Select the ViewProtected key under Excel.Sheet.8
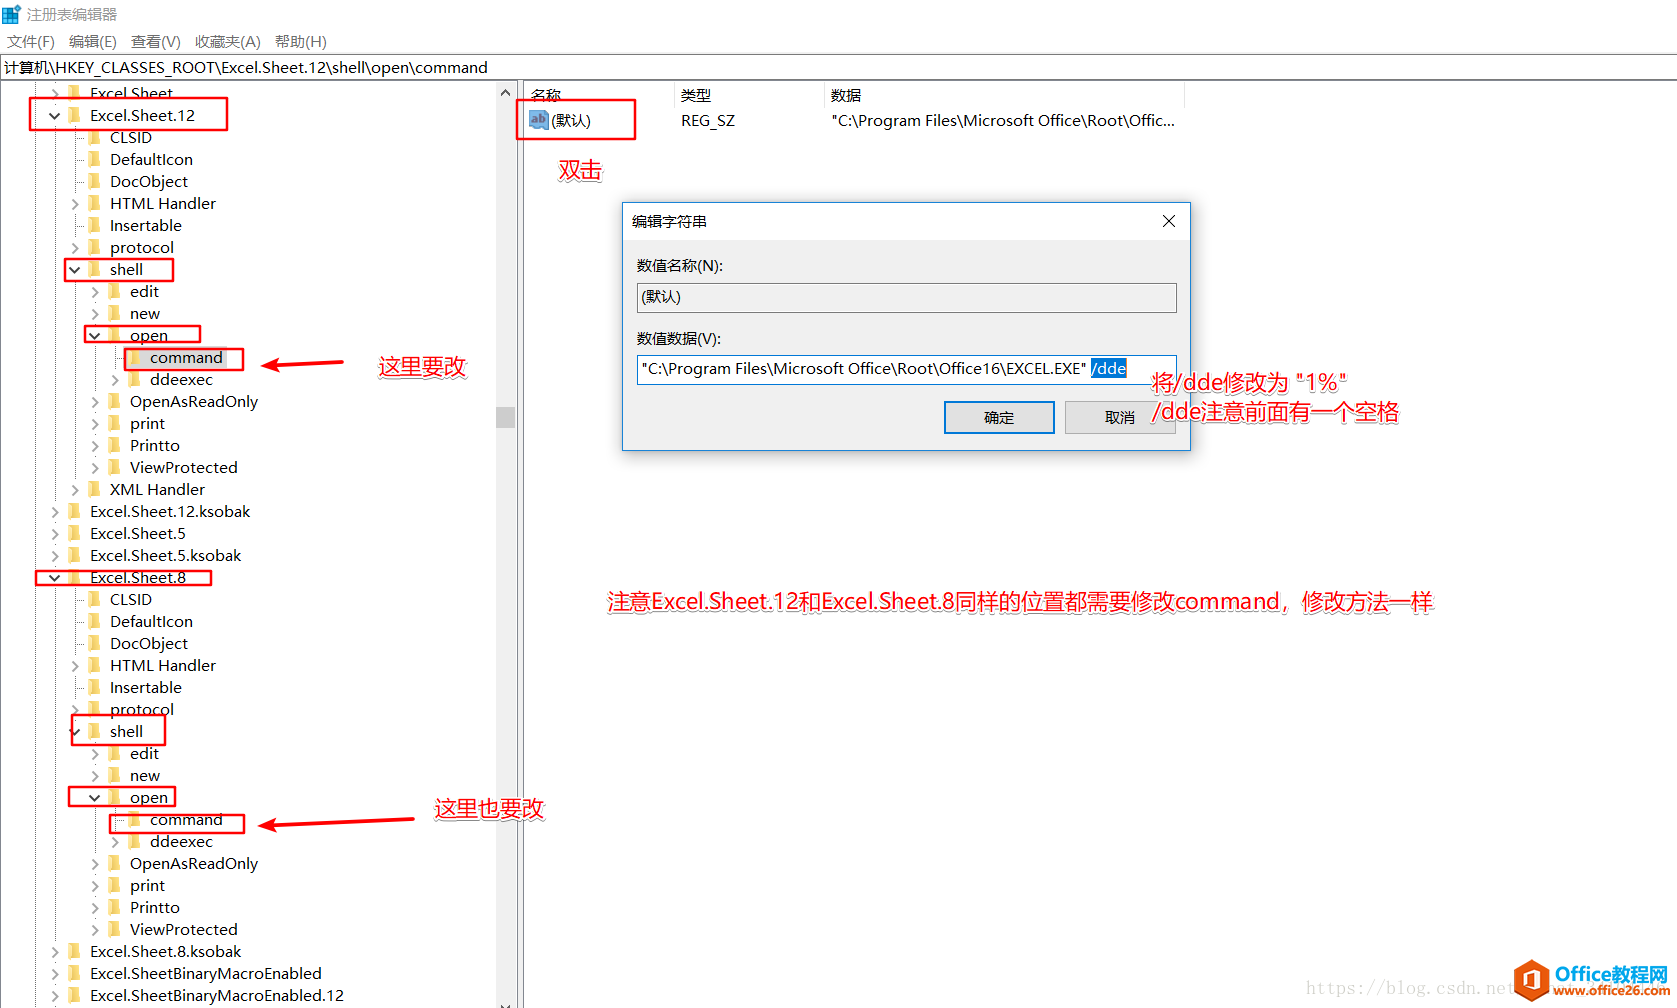Viewport: 1677px width, 1008px height. coord(184,930)
